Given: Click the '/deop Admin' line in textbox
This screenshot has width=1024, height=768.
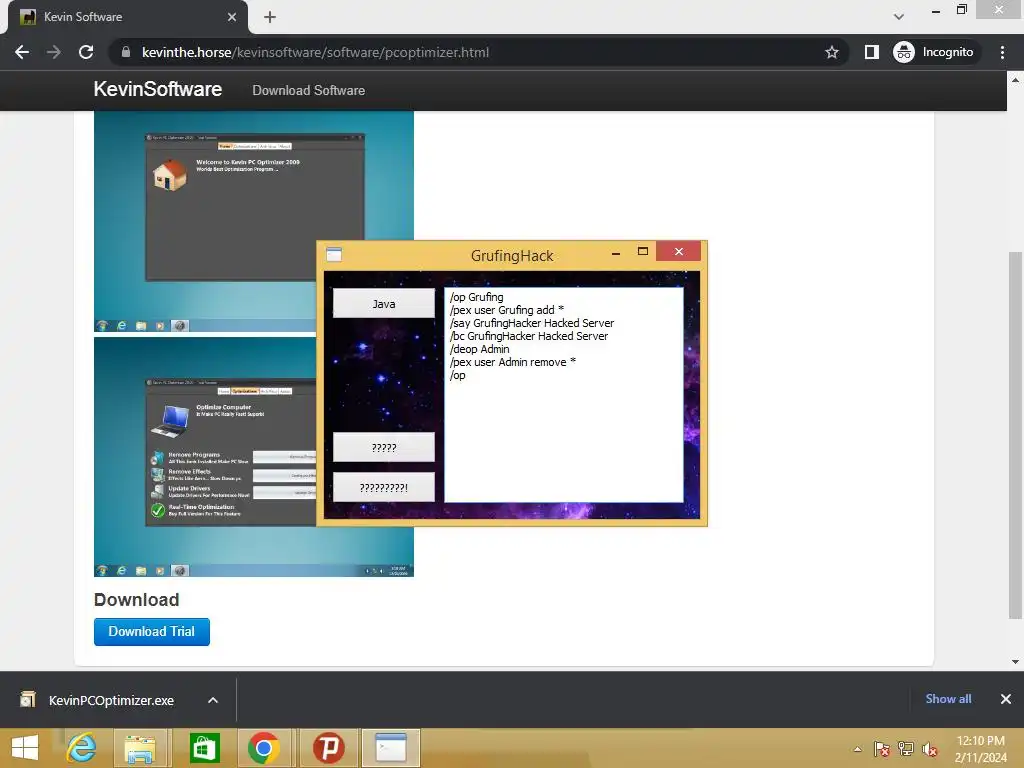Looking at the screenshot, I should click(x=479, y=349).
